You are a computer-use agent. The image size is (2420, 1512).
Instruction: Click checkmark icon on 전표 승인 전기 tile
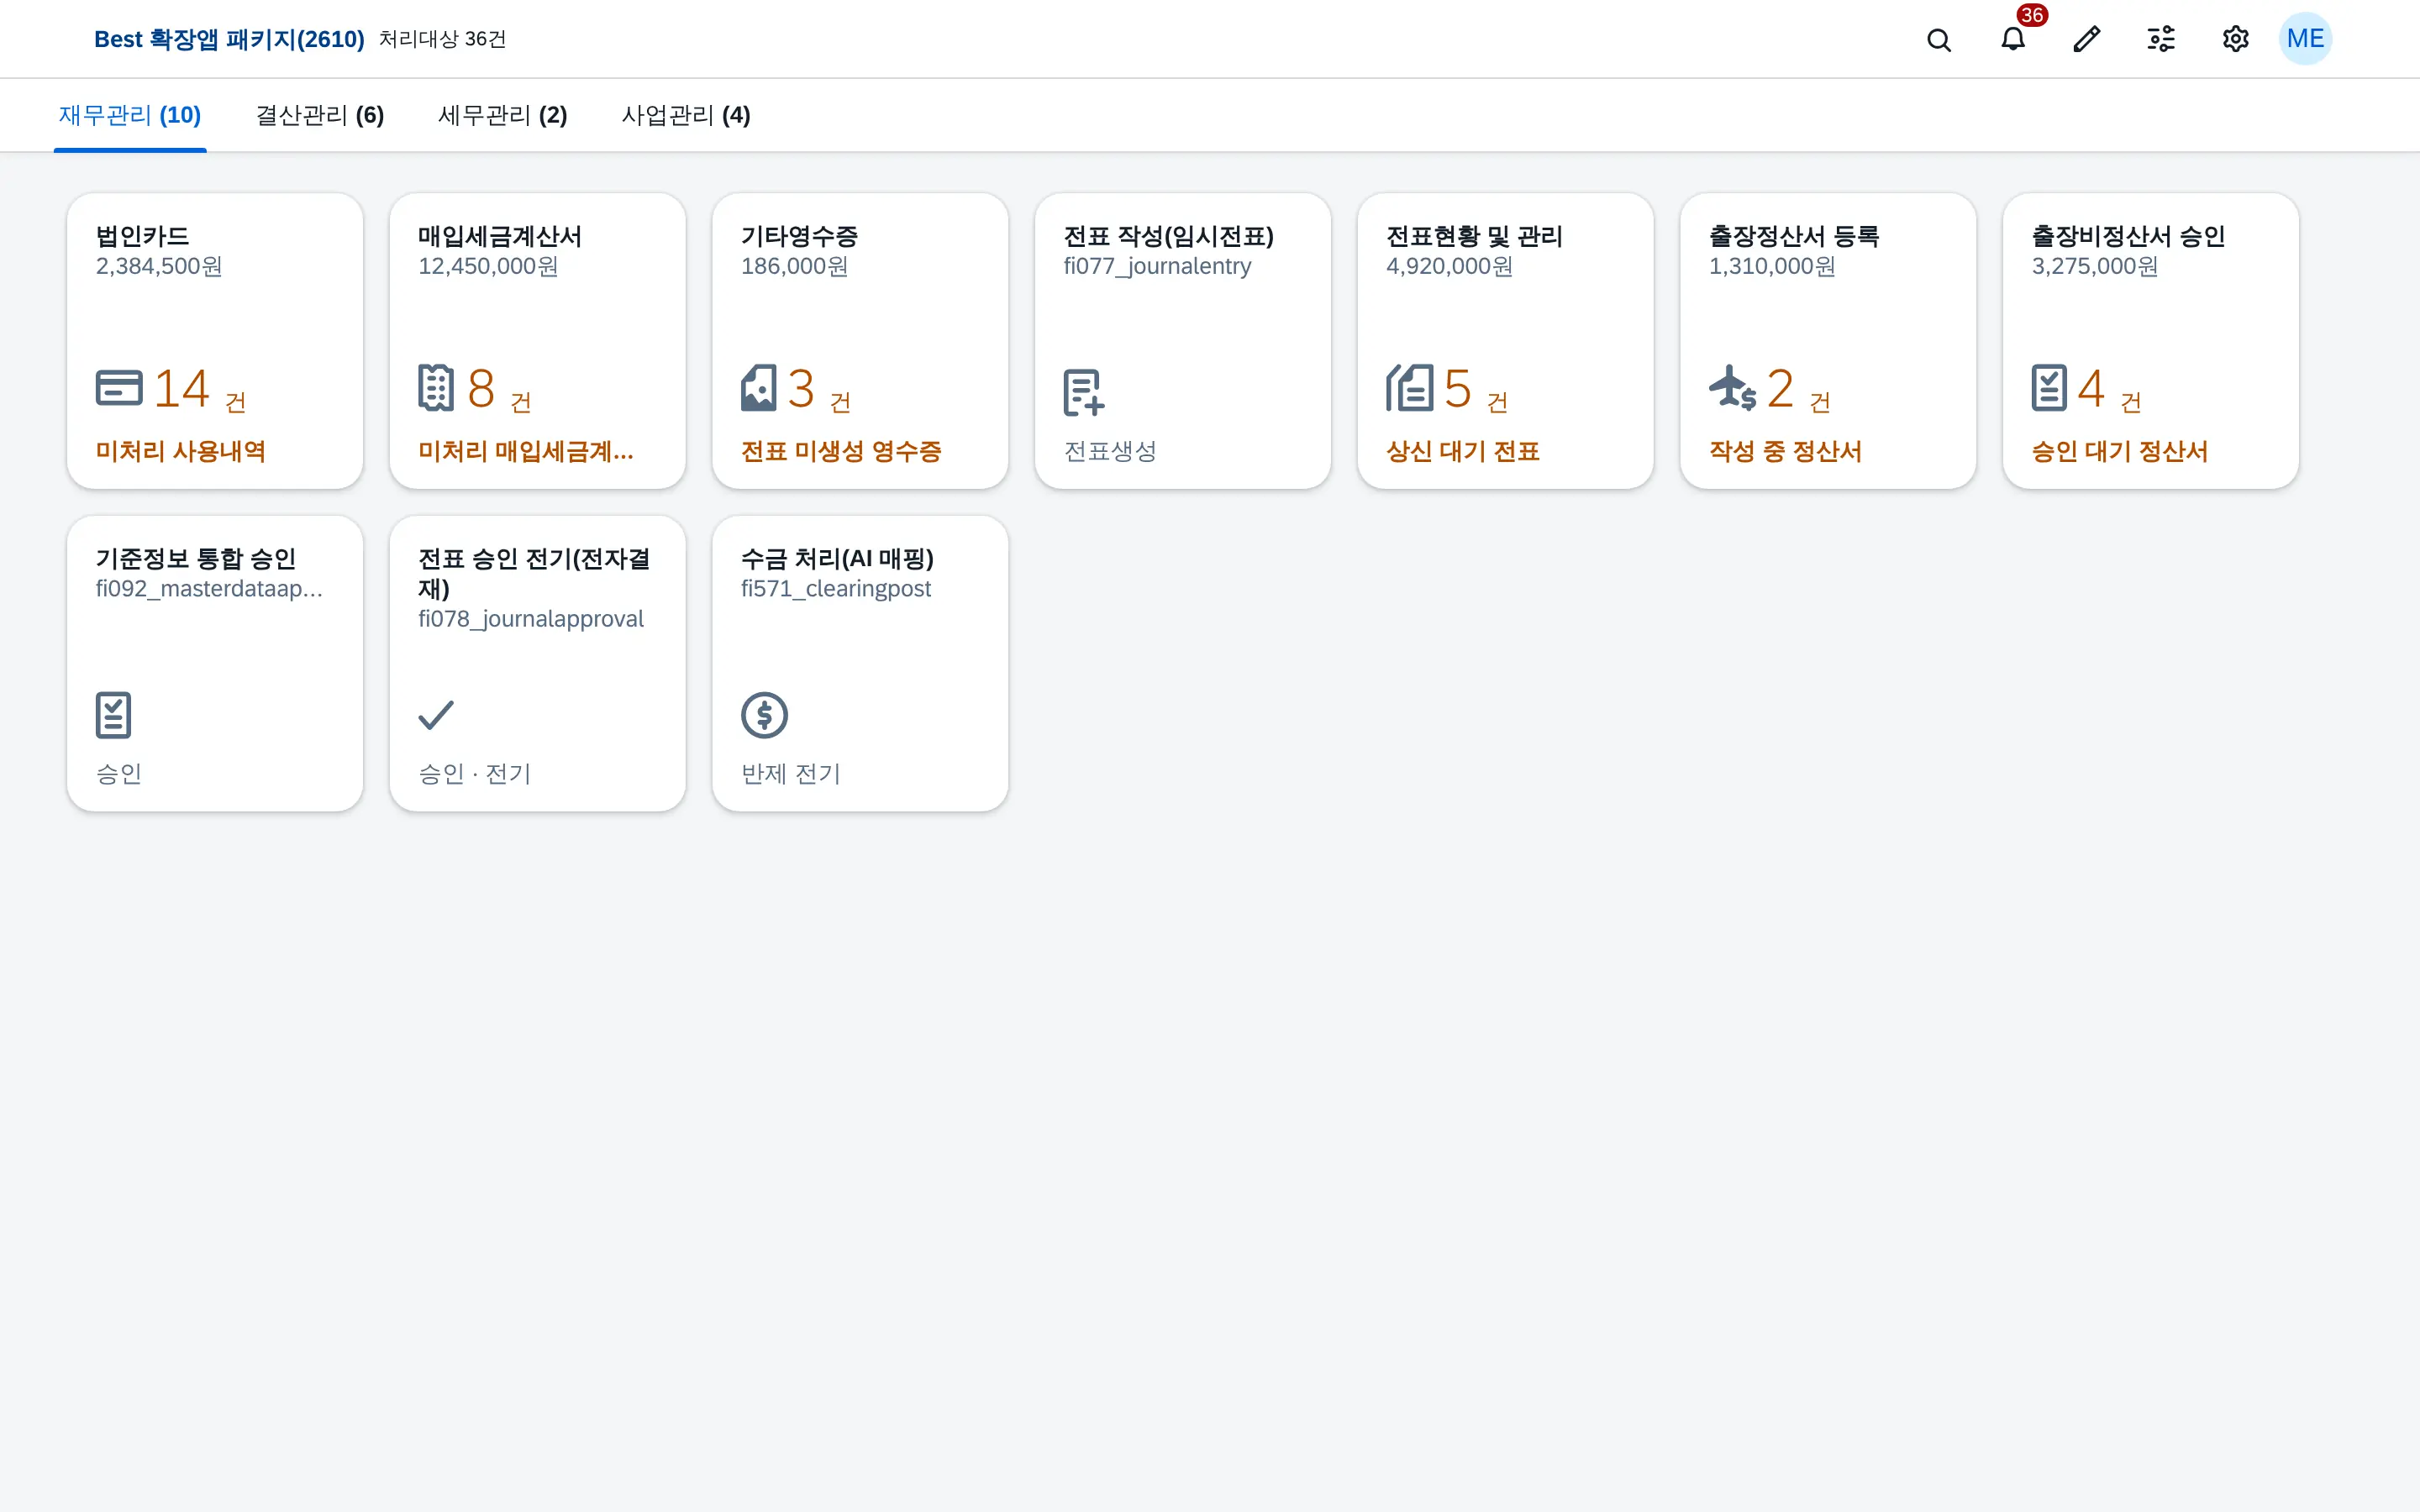coord(436,715)
